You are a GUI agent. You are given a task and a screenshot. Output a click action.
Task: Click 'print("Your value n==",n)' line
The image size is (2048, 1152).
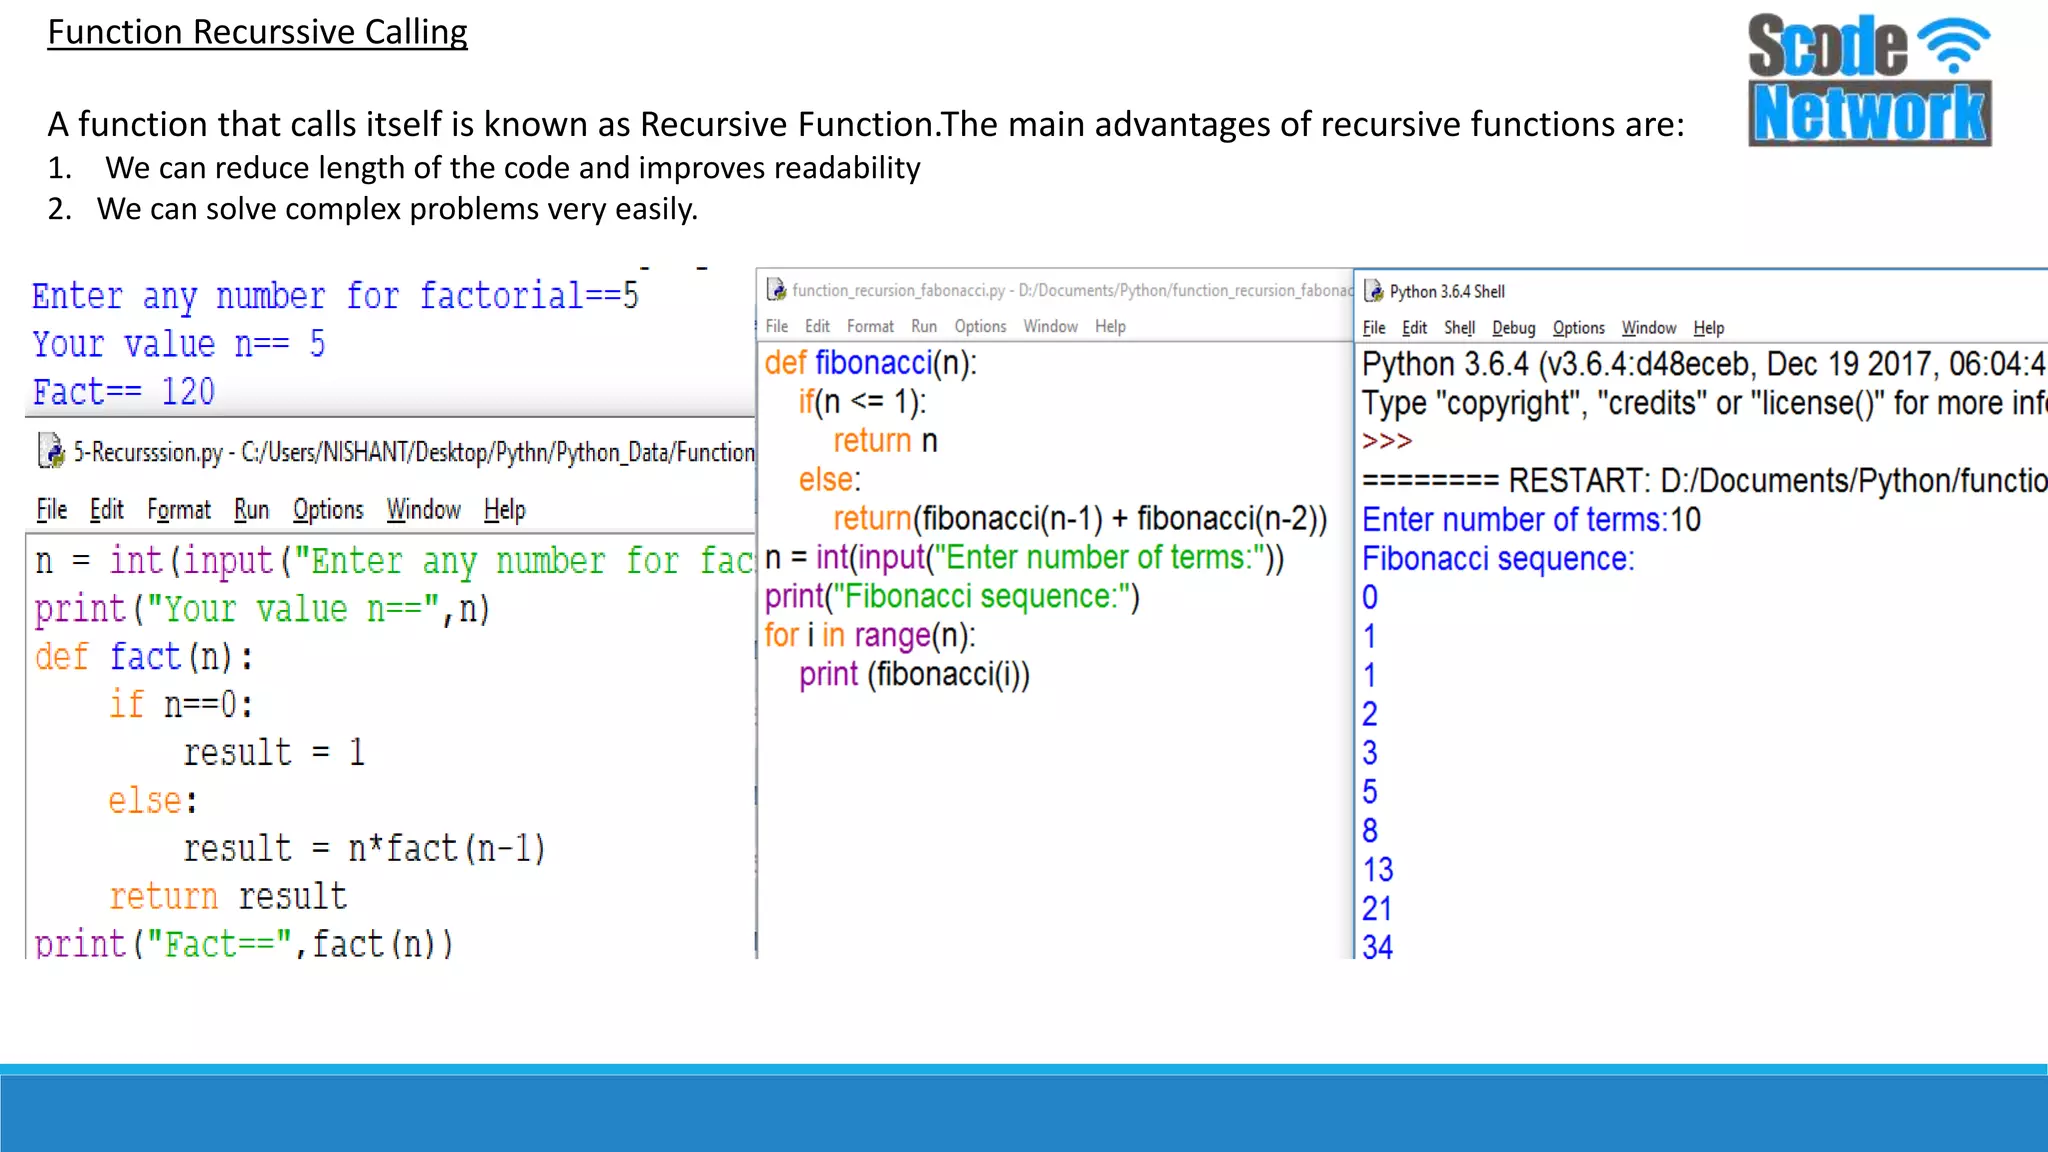[262, 609]
